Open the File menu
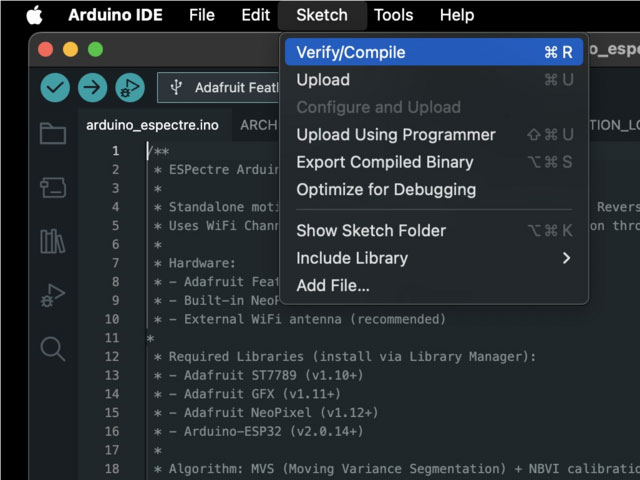This screenshot has width=640, height=480. [x=202, y=15]
